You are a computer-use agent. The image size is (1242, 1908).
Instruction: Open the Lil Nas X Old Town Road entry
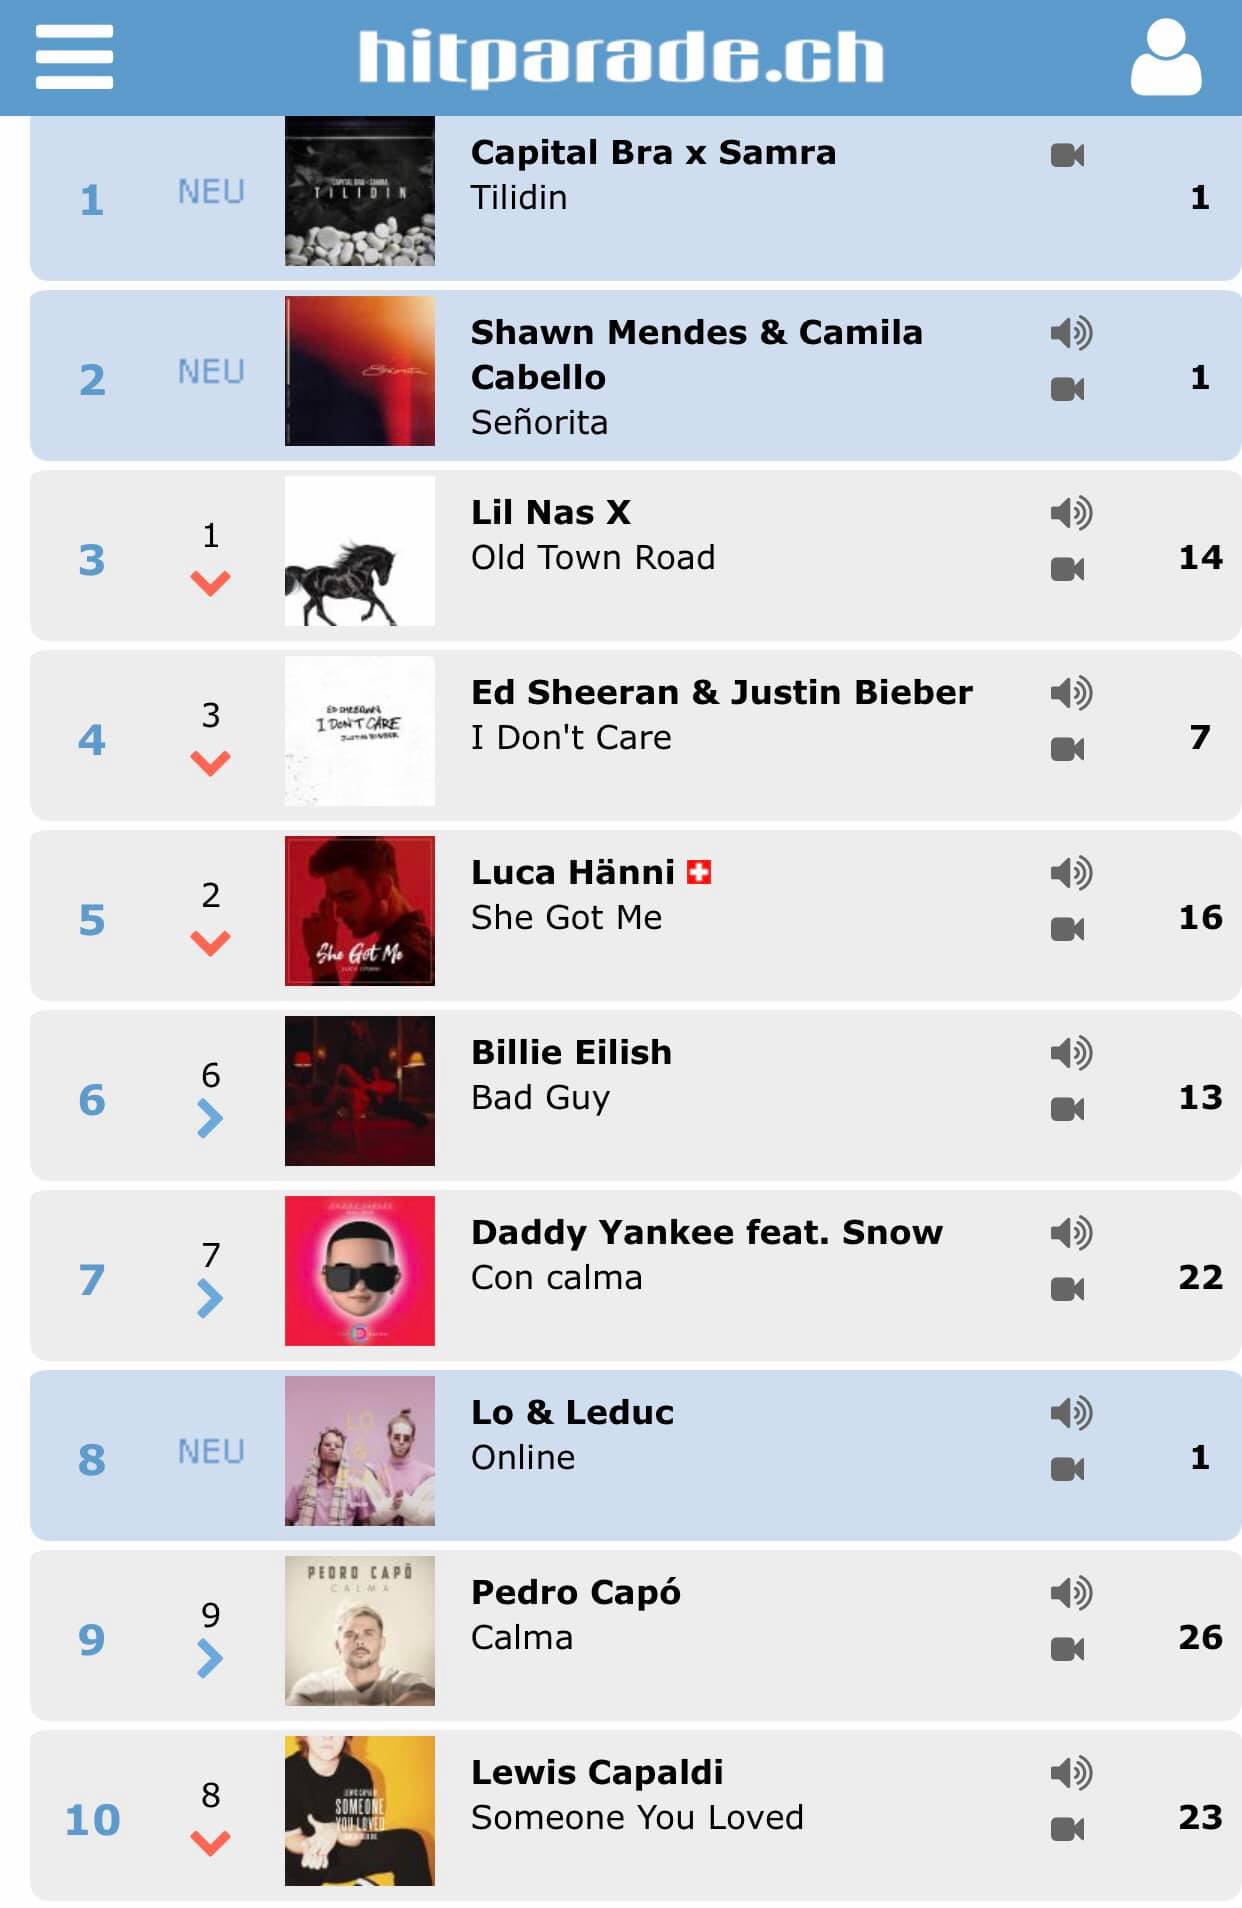coord(636,556)
